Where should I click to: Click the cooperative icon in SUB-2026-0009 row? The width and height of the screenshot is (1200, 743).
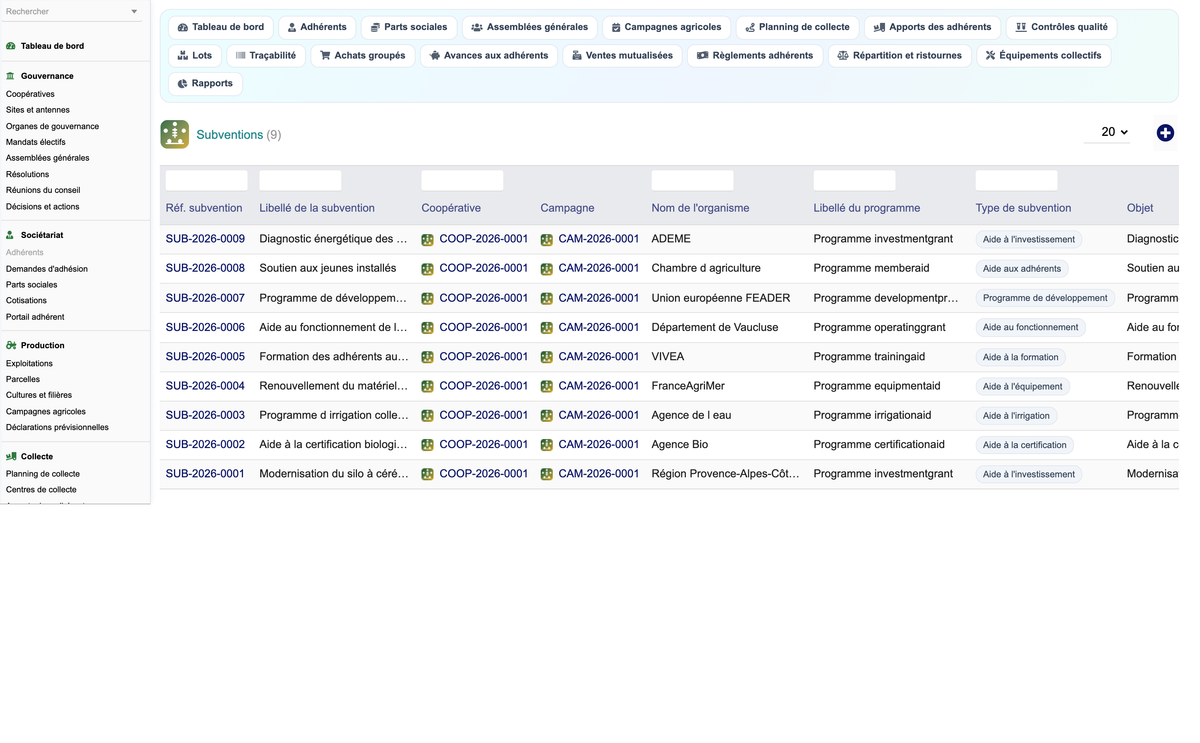[428, 240]
